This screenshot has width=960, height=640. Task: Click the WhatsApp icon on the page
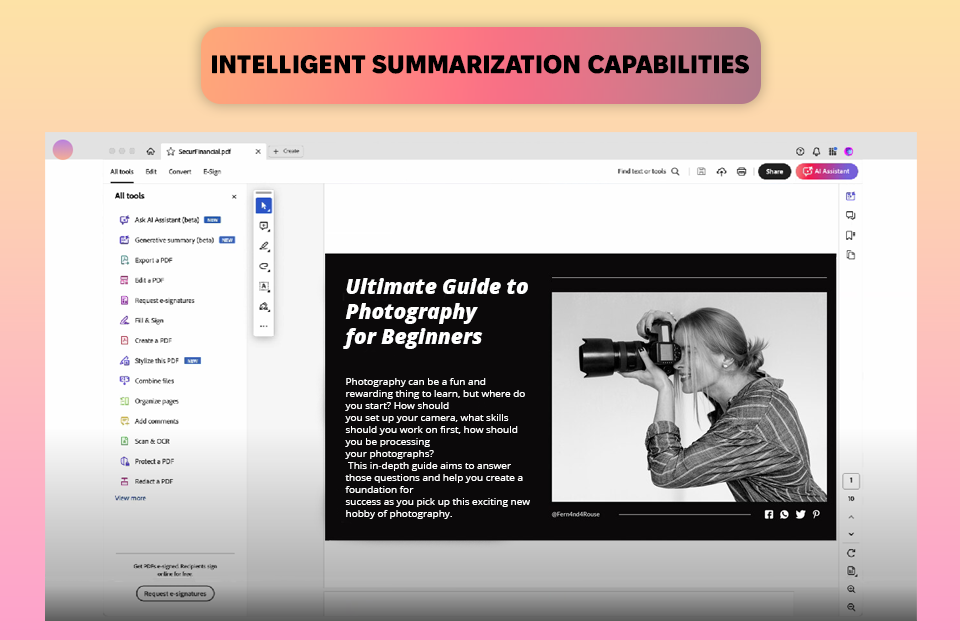[784, 514]
